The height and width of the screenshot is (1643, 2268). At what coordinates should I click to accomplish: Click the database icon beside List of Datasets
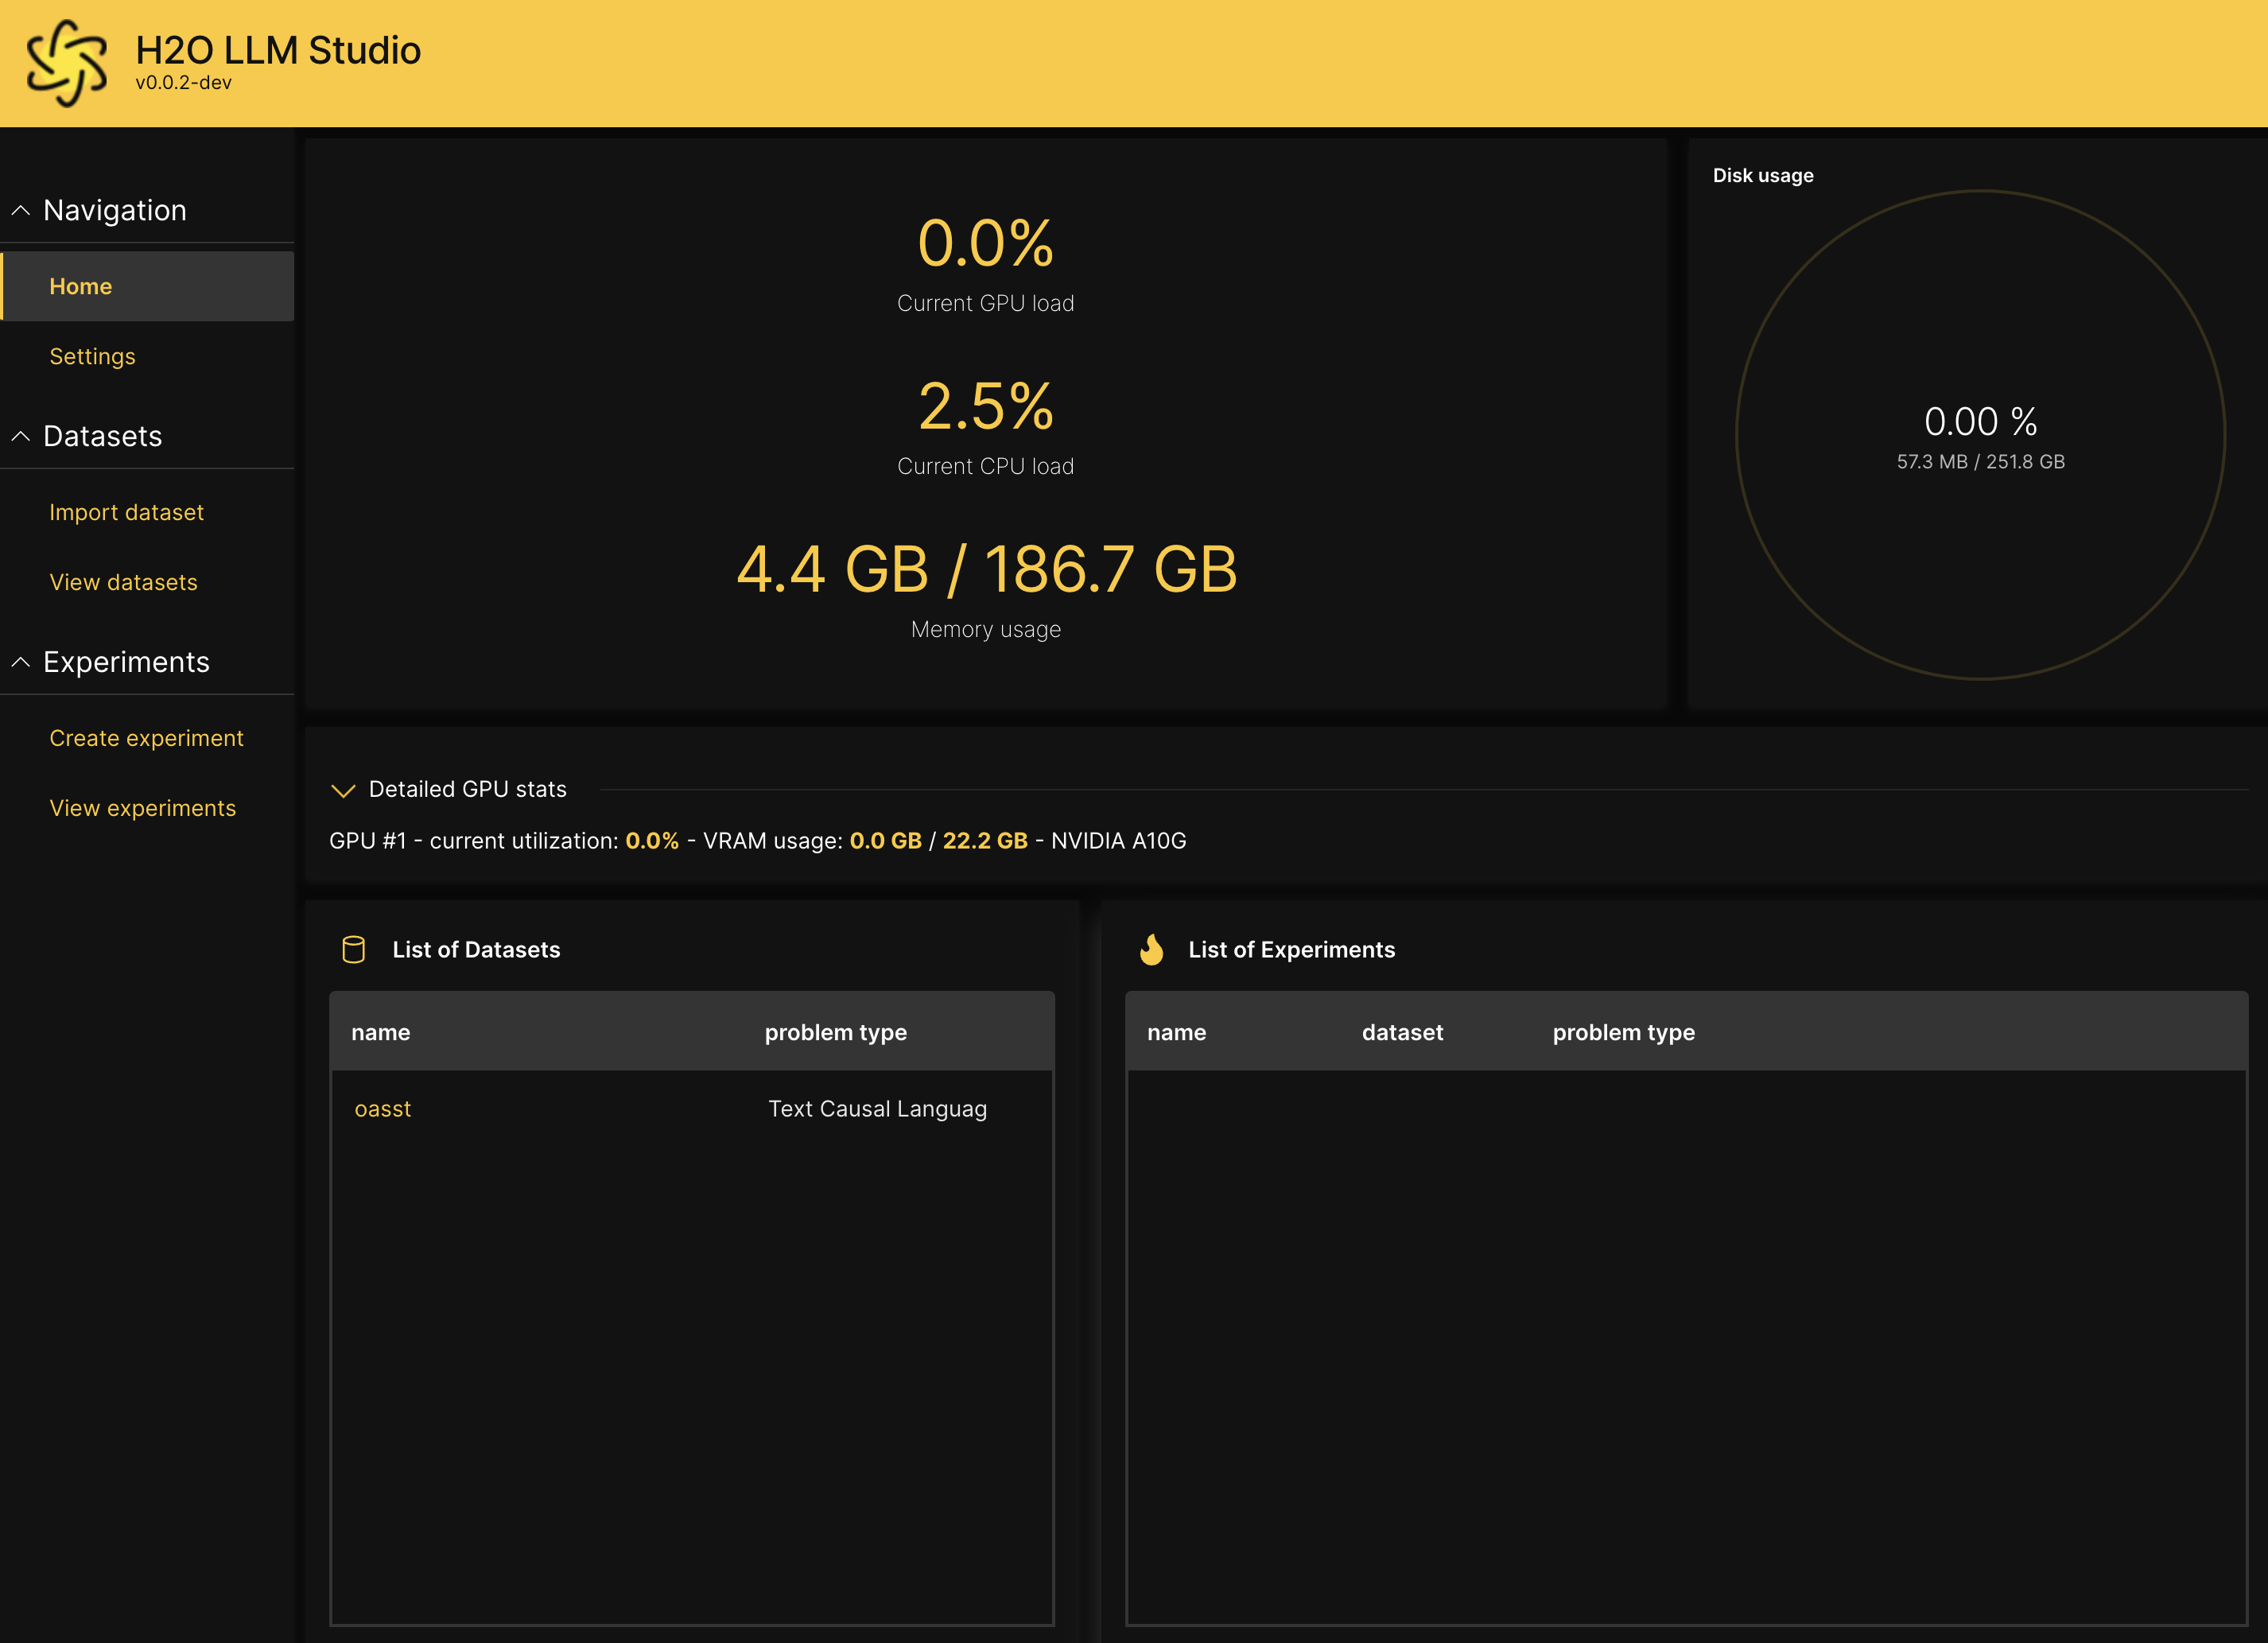pos(353,949)
